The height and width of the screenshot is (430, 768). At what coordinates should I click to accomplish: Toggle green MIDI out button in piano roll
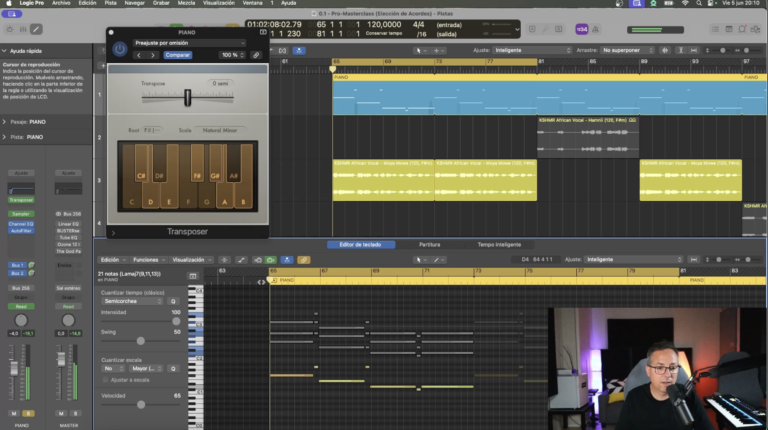click(x=270, y=260)
